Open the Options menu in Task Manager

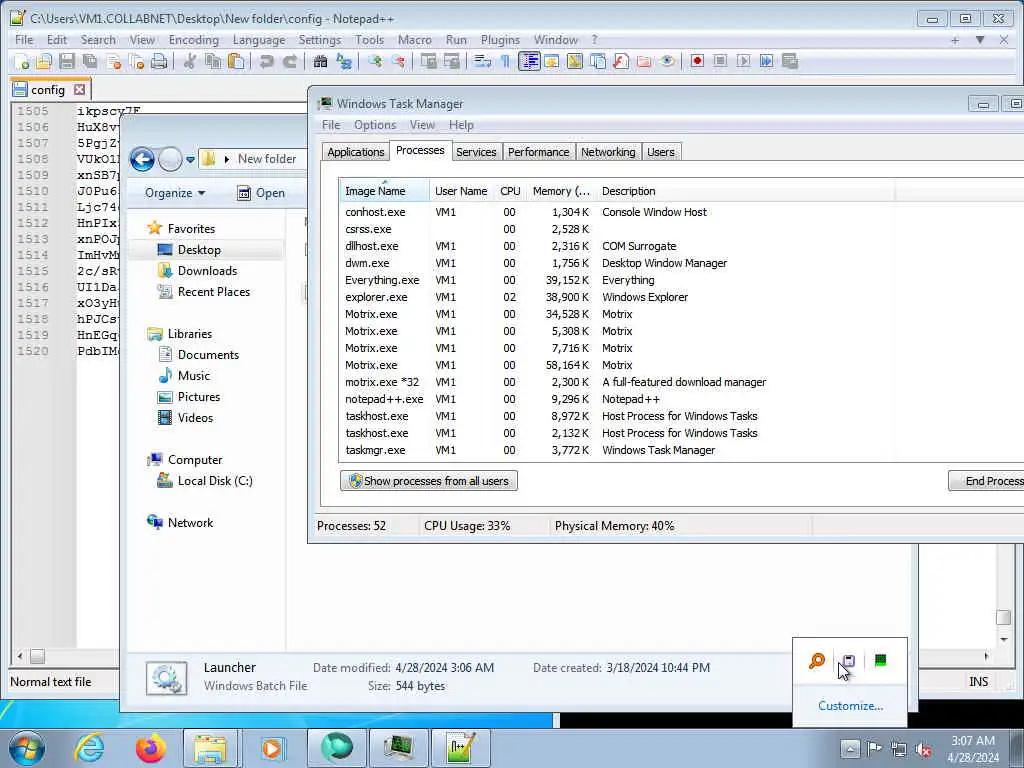pyautogui.click(x=375, y=125)
